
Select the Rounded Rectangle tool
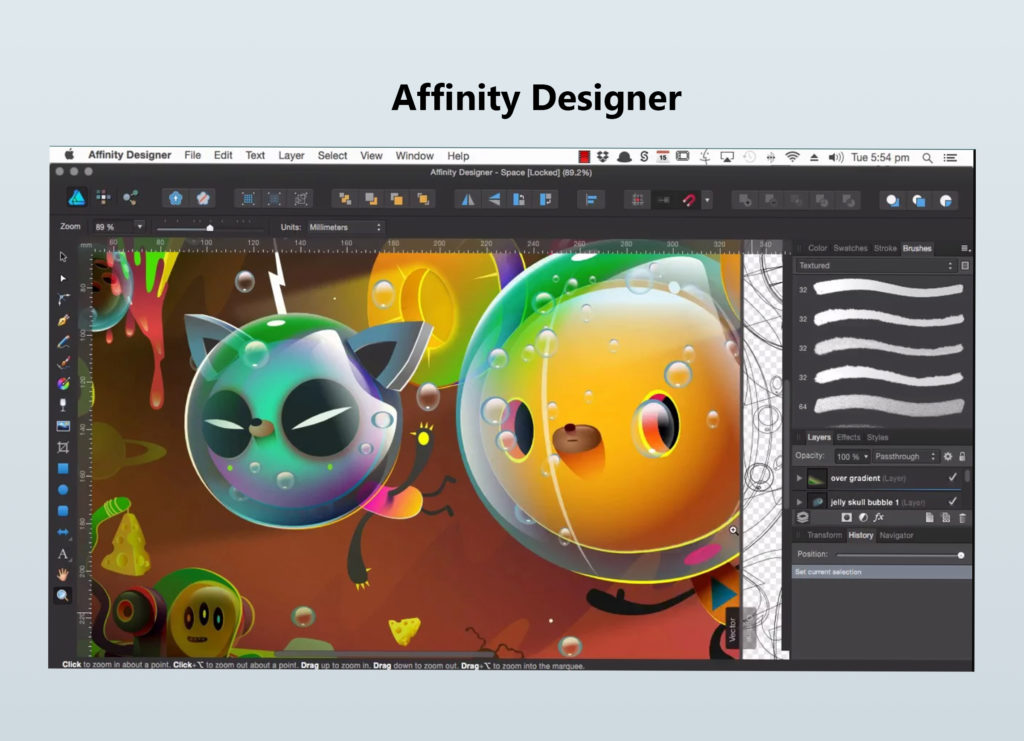(63, 511)
